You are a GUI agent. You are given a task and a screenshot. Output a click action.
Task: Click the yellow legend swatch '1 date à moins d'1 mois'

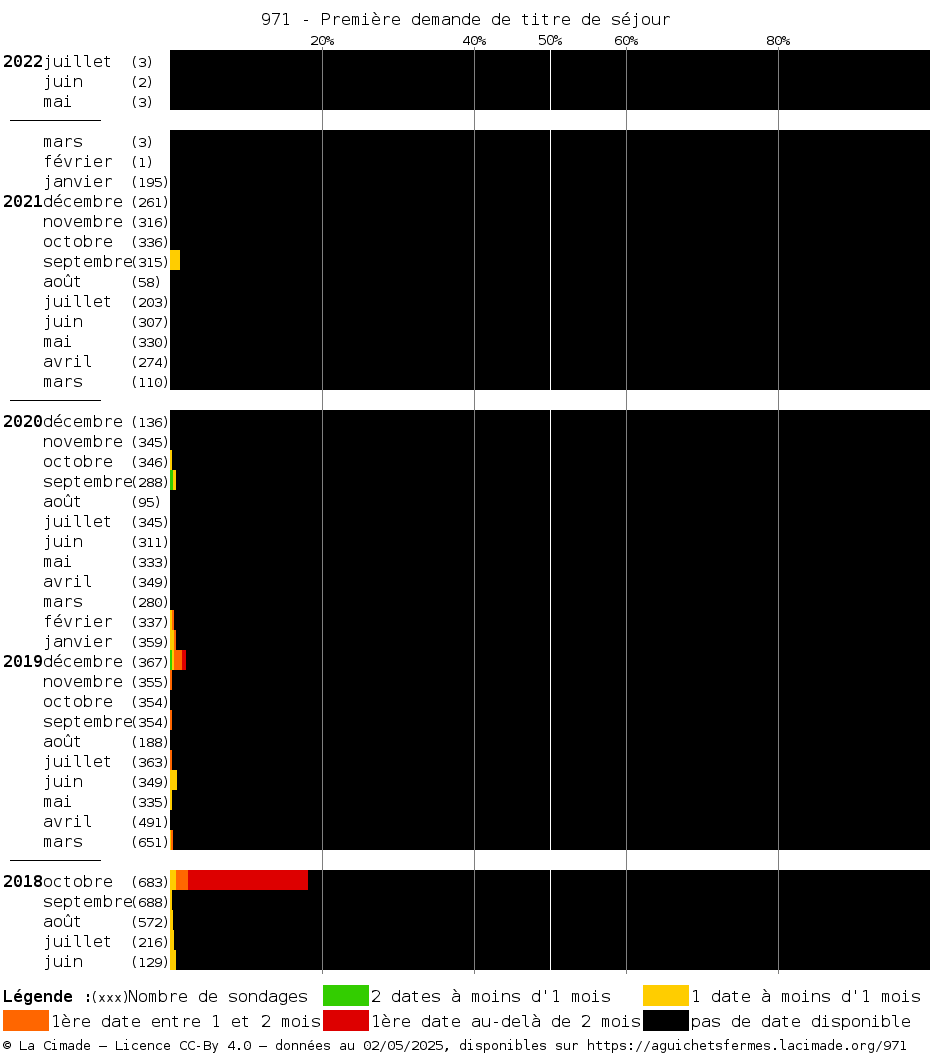coord(666,995)
